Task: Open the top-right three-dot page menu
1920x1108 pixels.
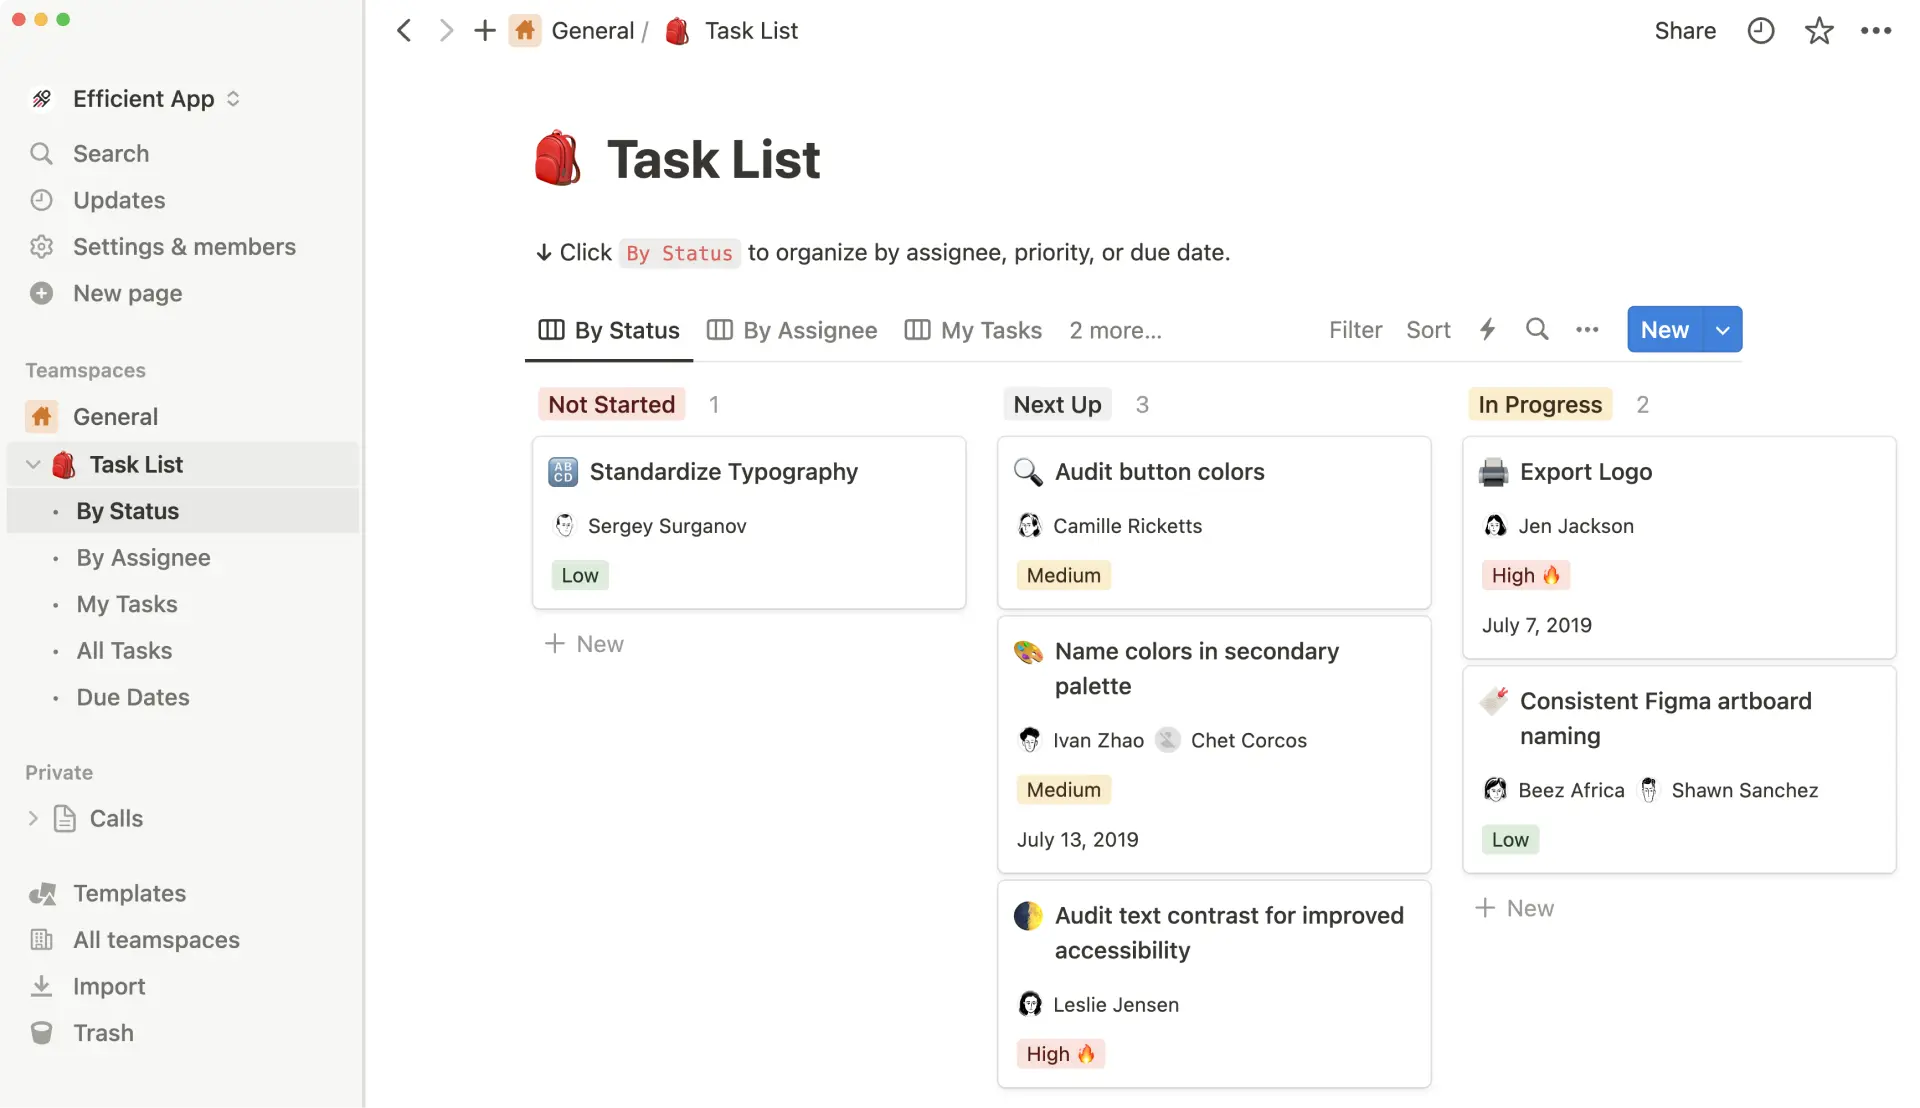Action: tap(1876, 31)
